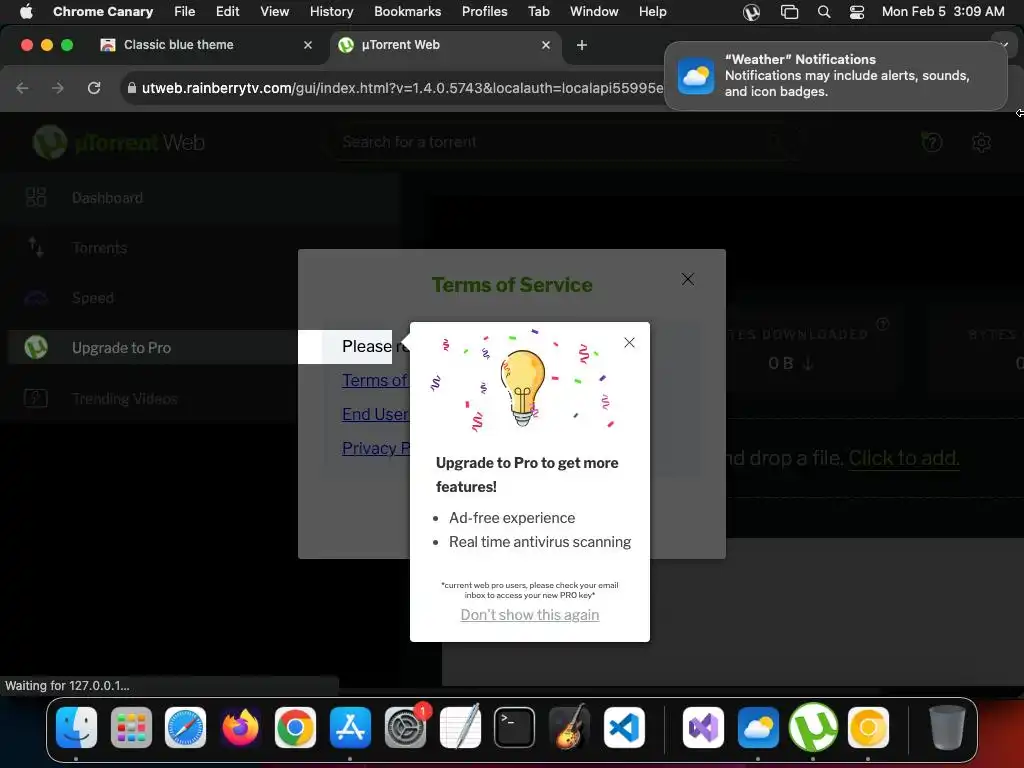Open the Window menu
The height and width of the screenshot is (768, 1024).
click(594, 11)
